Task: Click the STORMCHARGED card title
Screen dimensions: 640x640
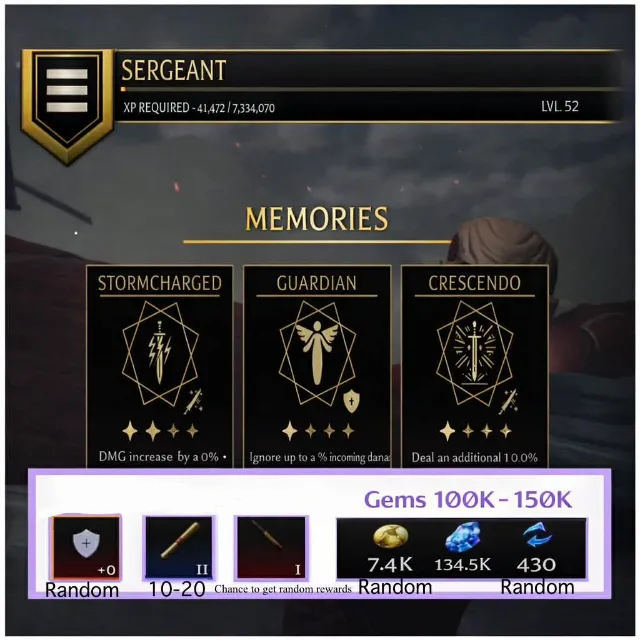Action: tap(160, 283)
